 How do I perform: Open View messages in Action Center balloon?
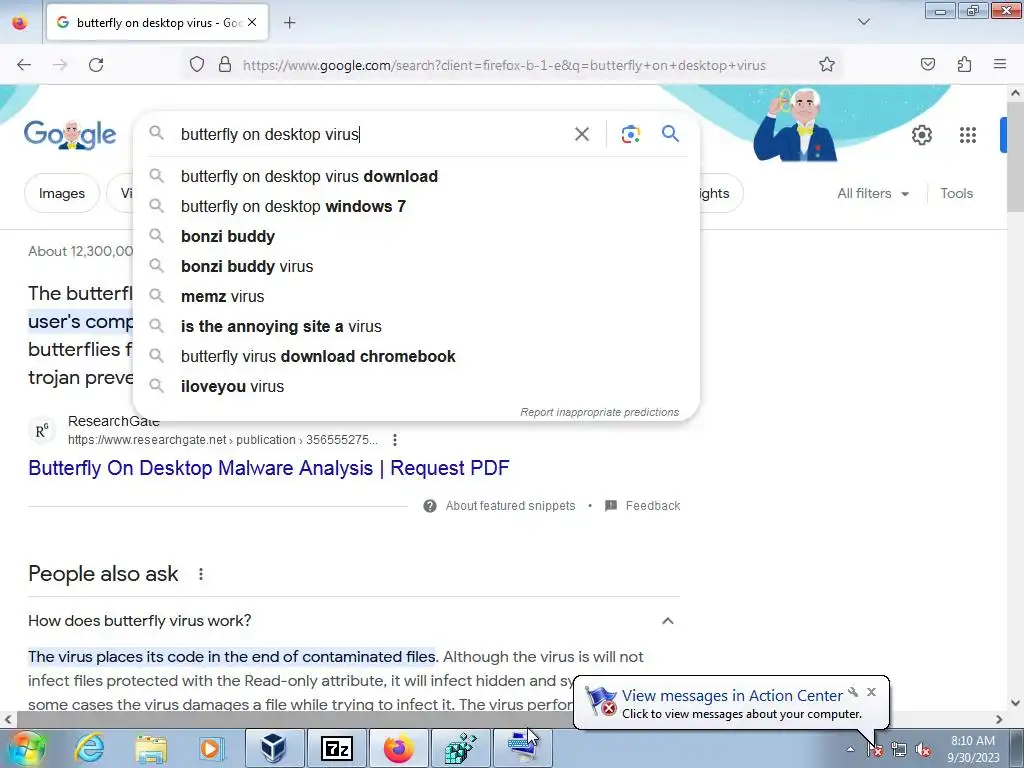(732, 696)
